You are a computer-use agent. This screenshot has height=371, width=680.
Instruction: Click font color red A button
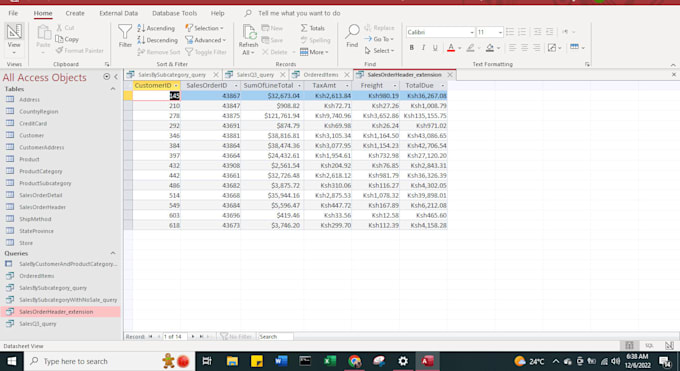(x=451, y=48)
